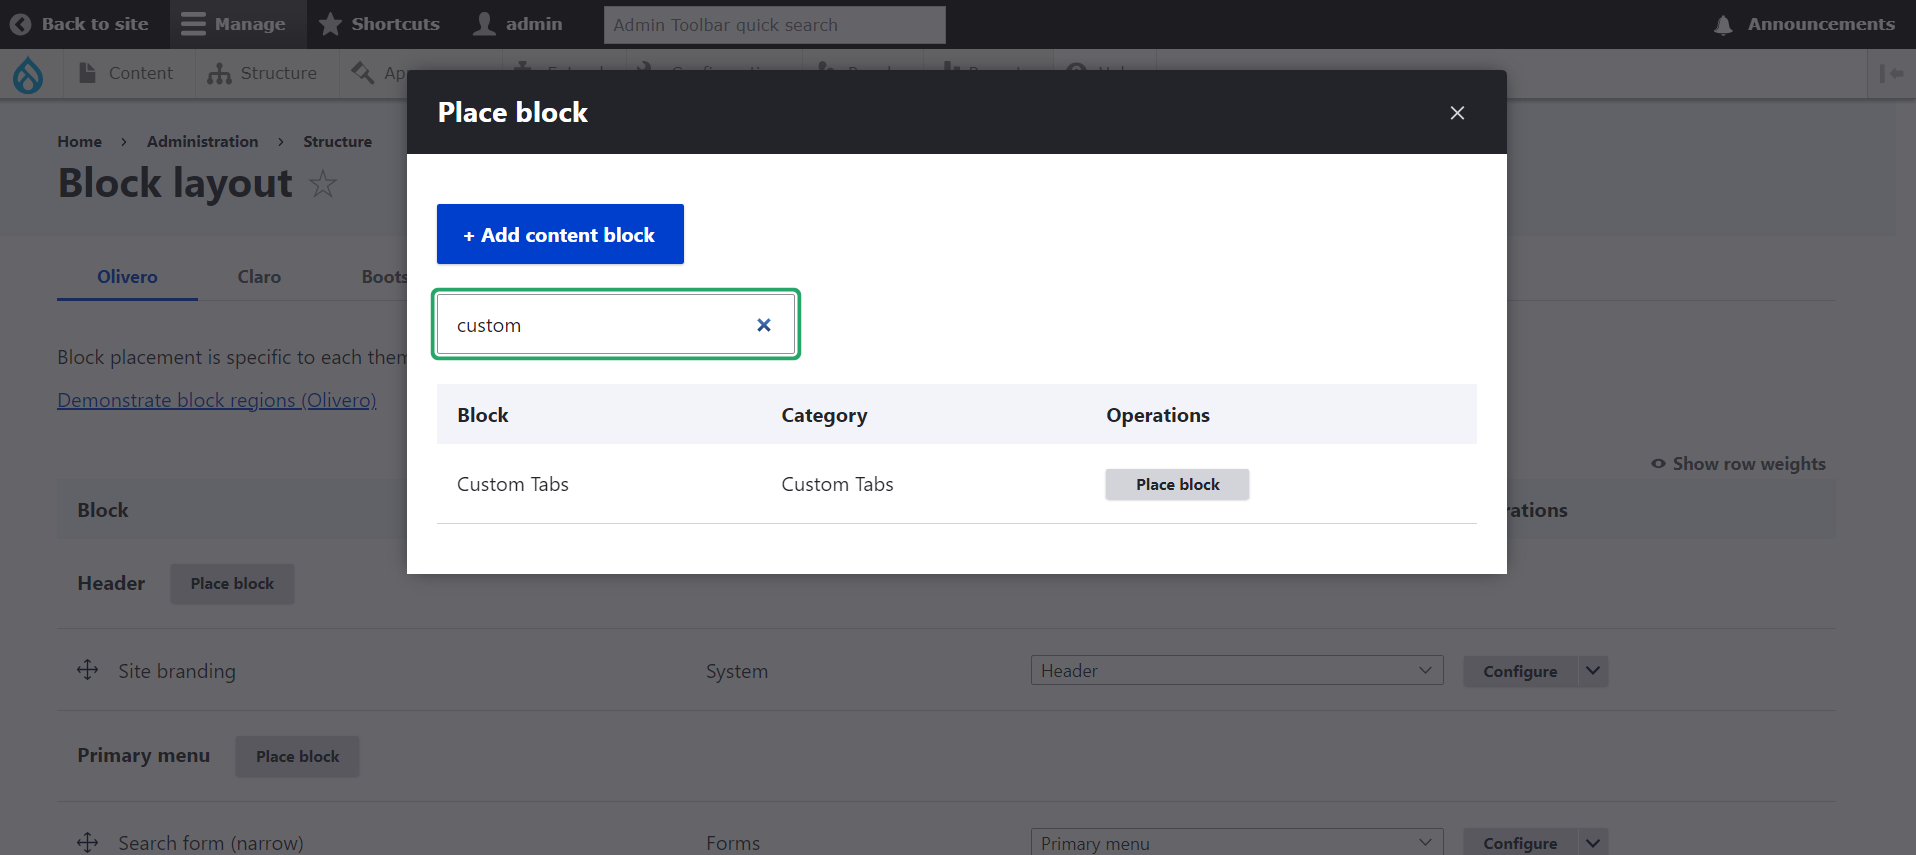Switch to the Claro theme tab
This screenshot has height=855, width=1916.
point(259,277)
